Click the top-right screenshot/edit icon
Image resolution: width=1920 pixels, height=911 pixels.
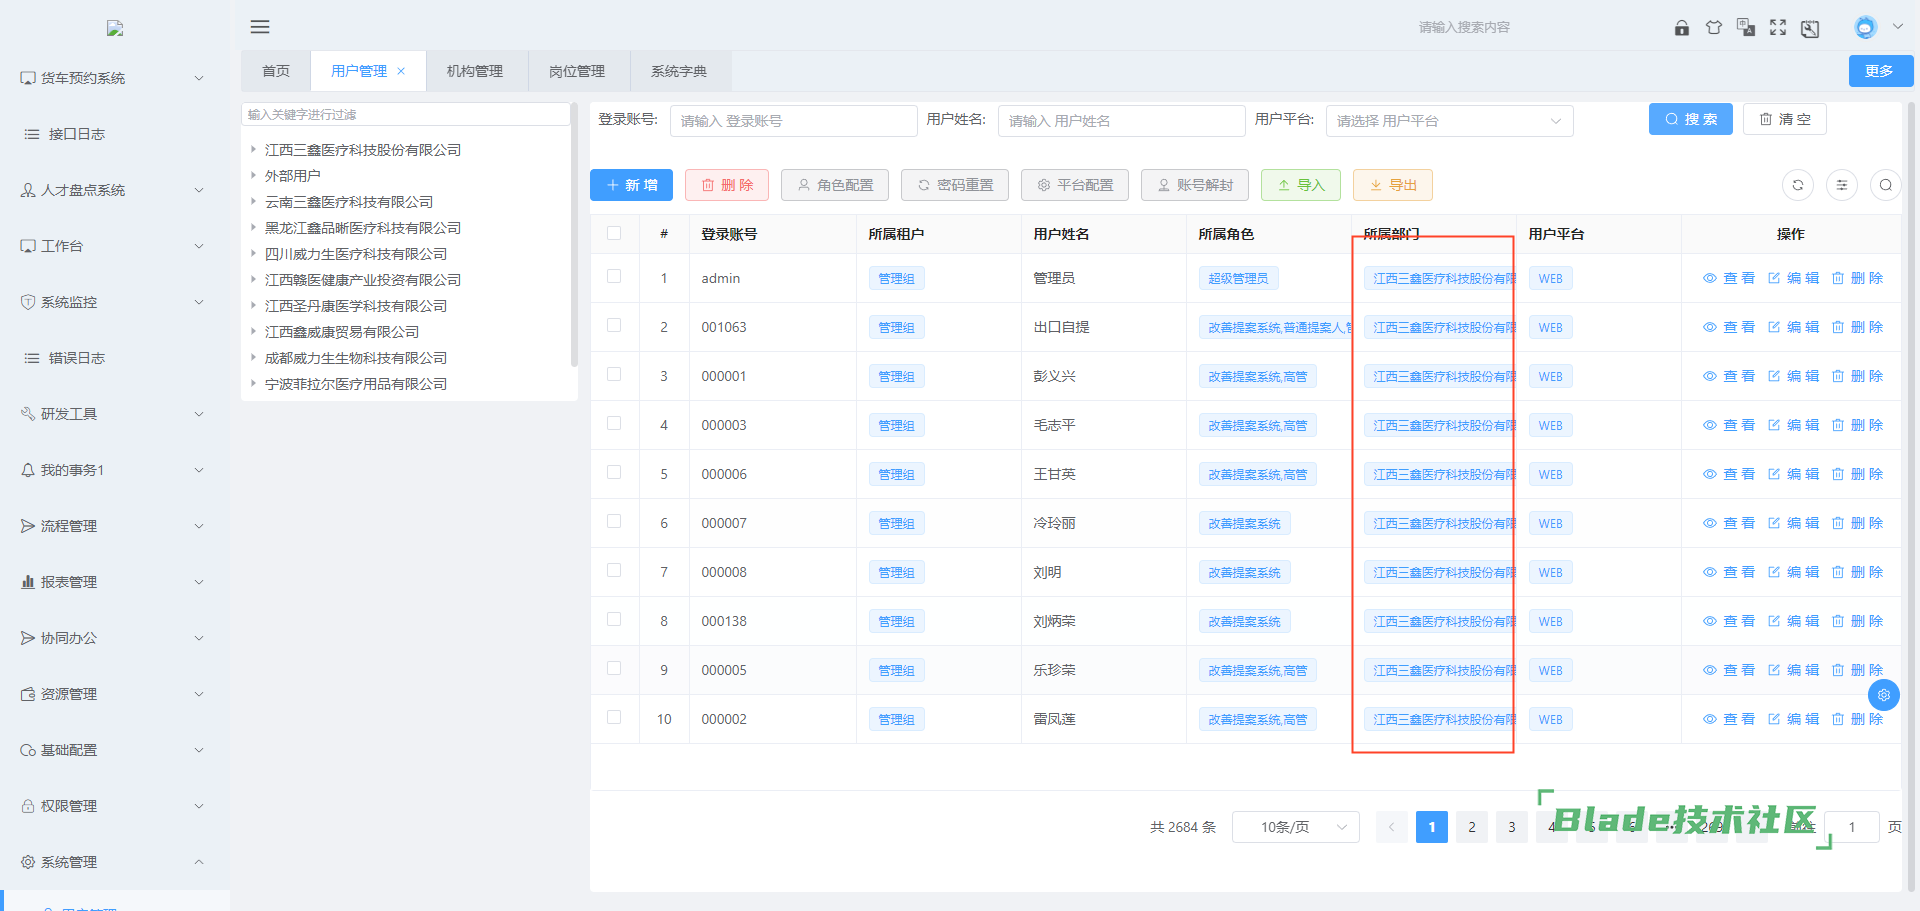pyautogui.click(x=1810, y=28)
